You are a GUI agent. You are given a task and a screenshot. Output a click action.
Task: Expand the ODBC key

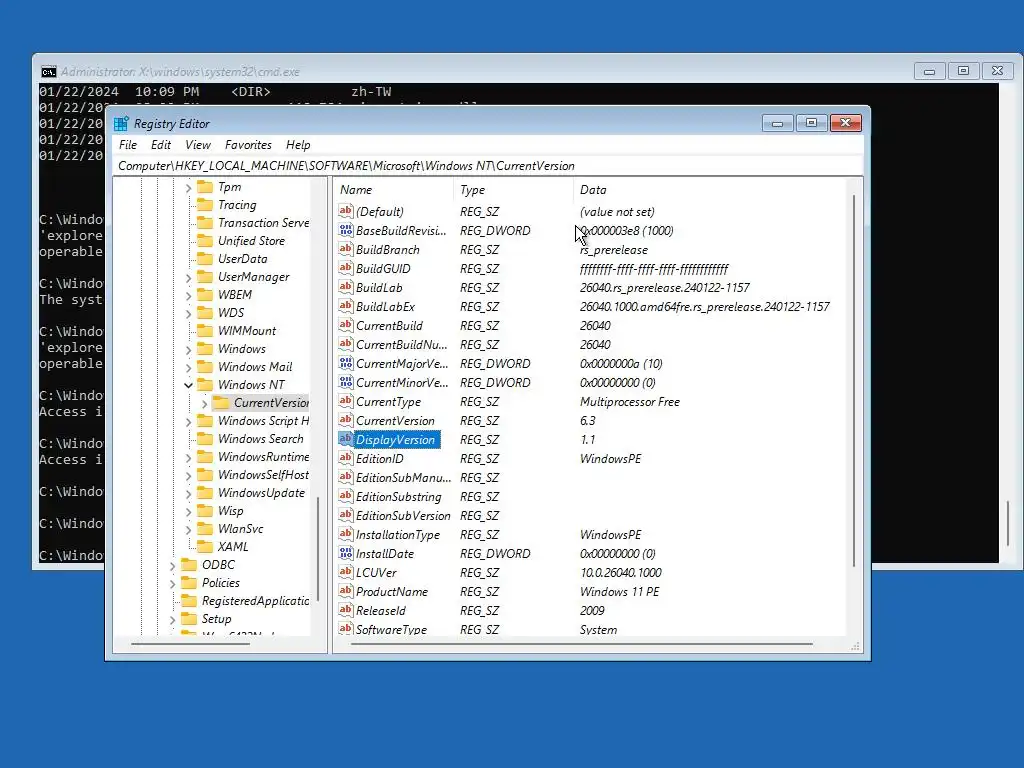coord(172,566)
